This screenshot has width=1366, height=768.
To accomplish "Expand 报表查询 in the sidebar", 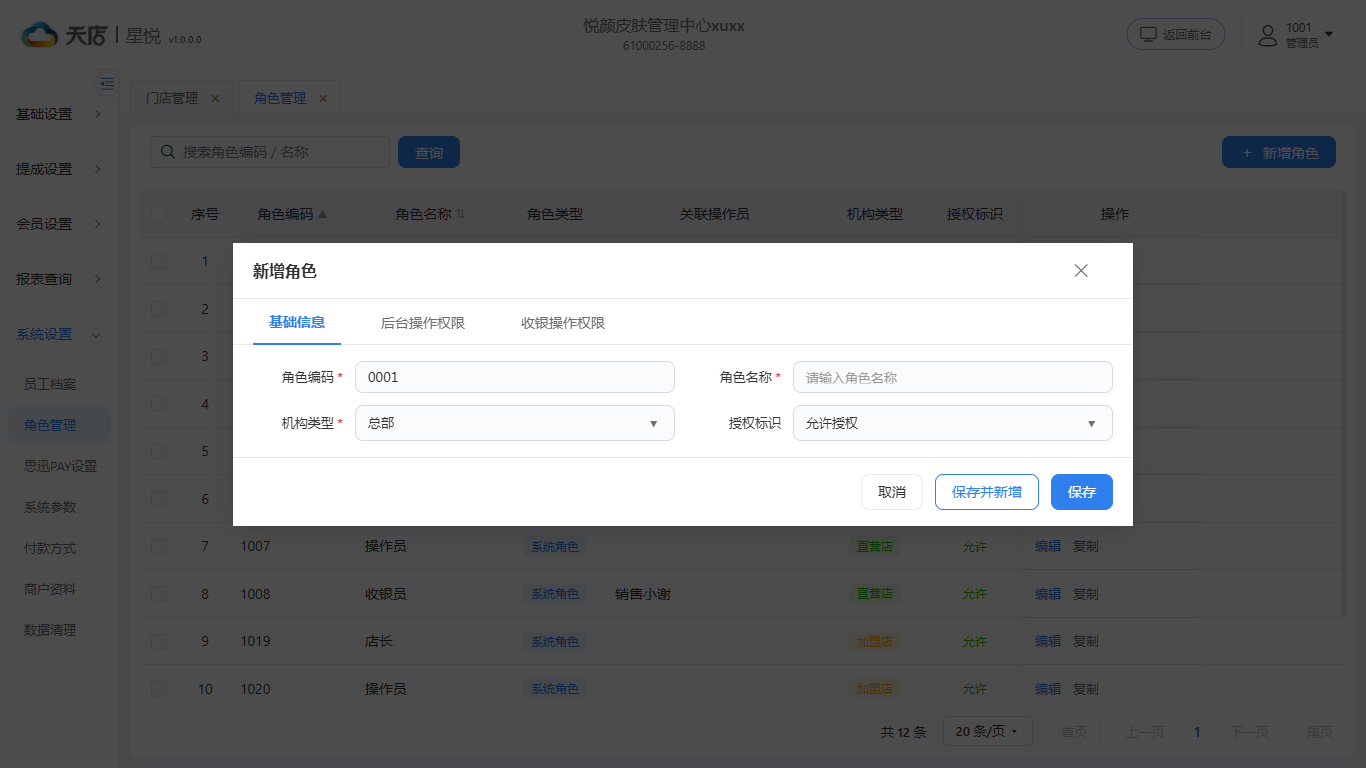I will click(x=59, y=279).
